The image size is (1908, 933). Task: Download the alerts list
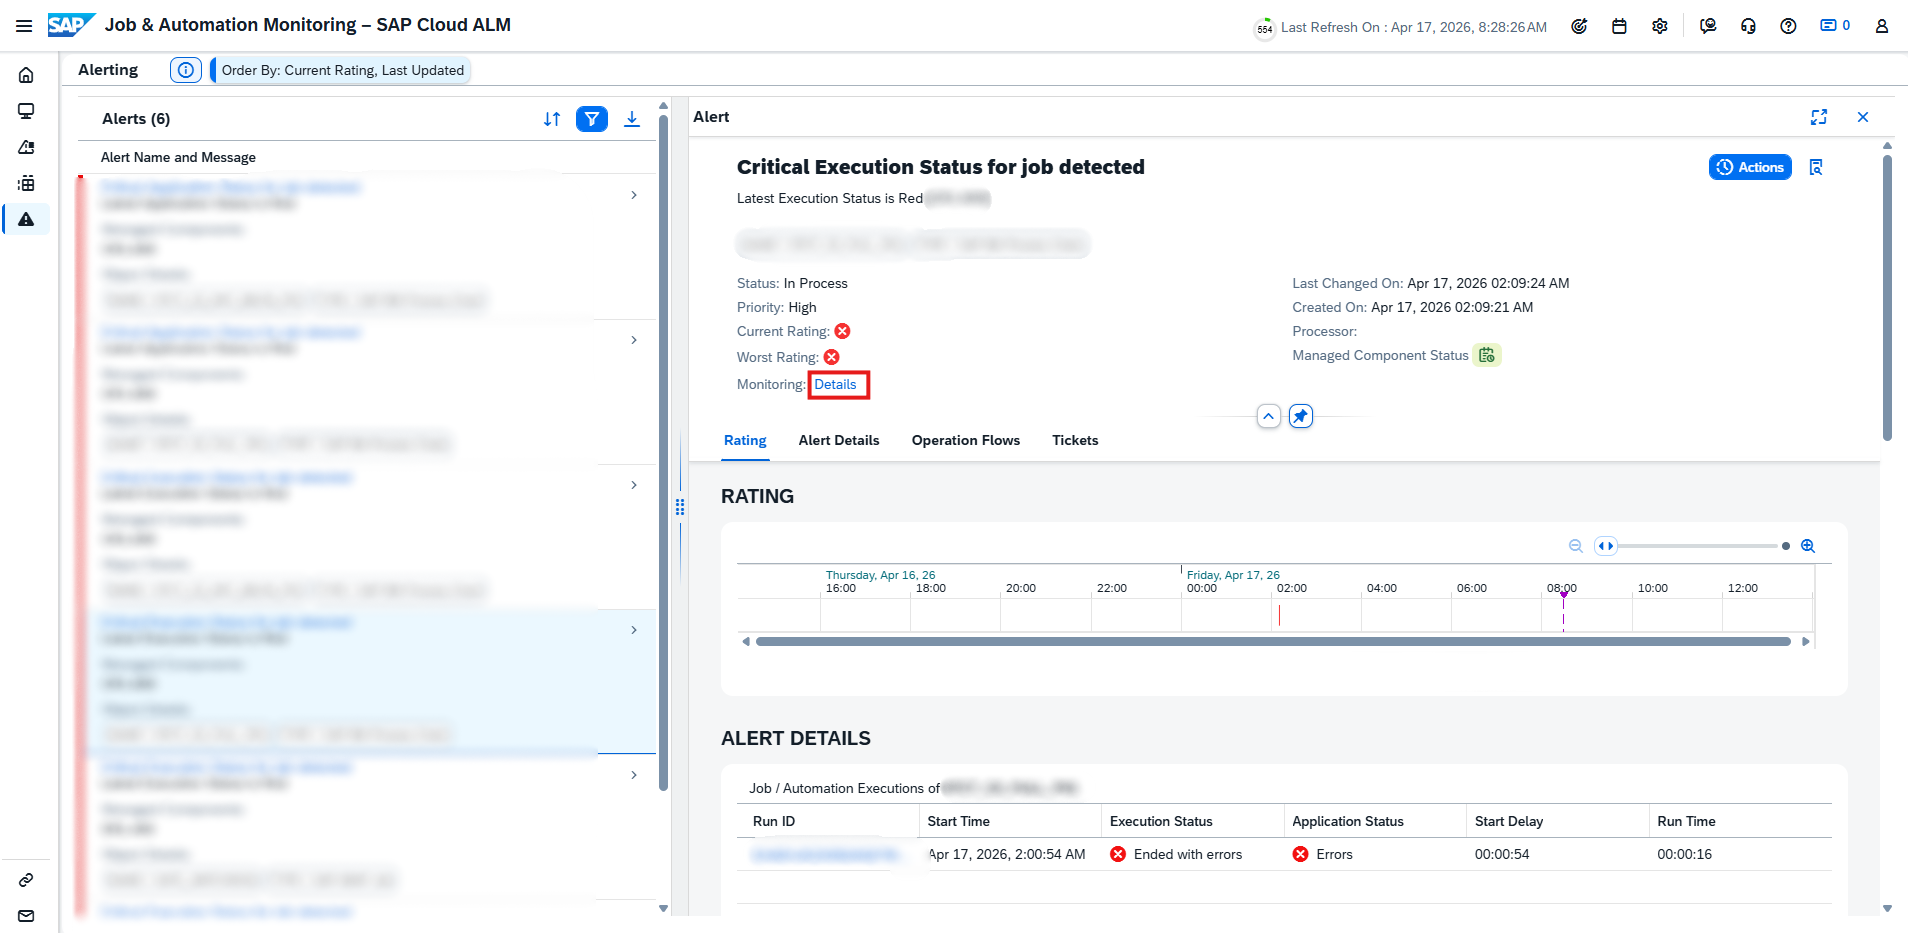632,119
